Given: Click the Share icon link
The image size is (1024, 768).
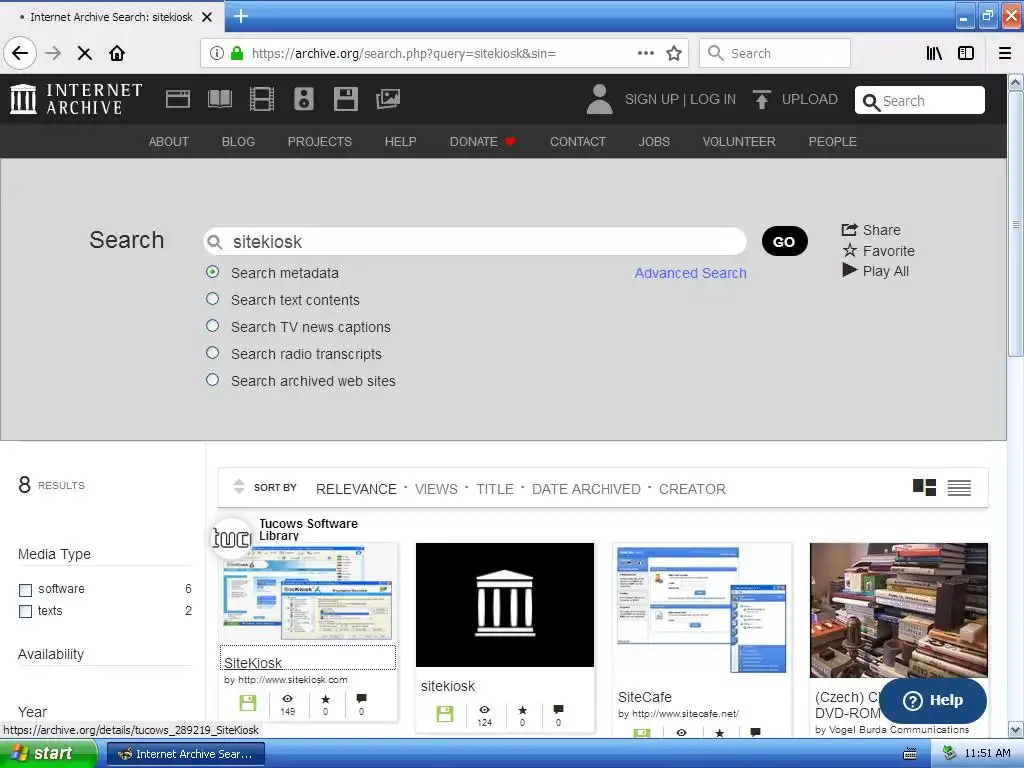Looking at the screenshot, I should point(871,230).
